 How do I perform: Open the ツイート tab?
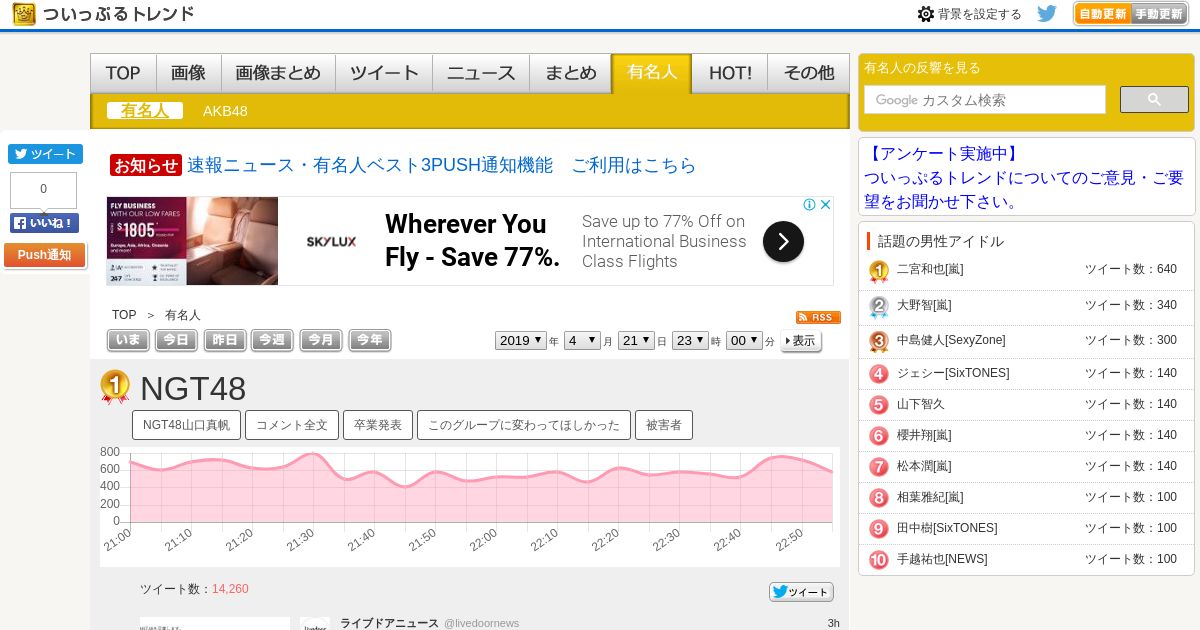tap(384, 73)
